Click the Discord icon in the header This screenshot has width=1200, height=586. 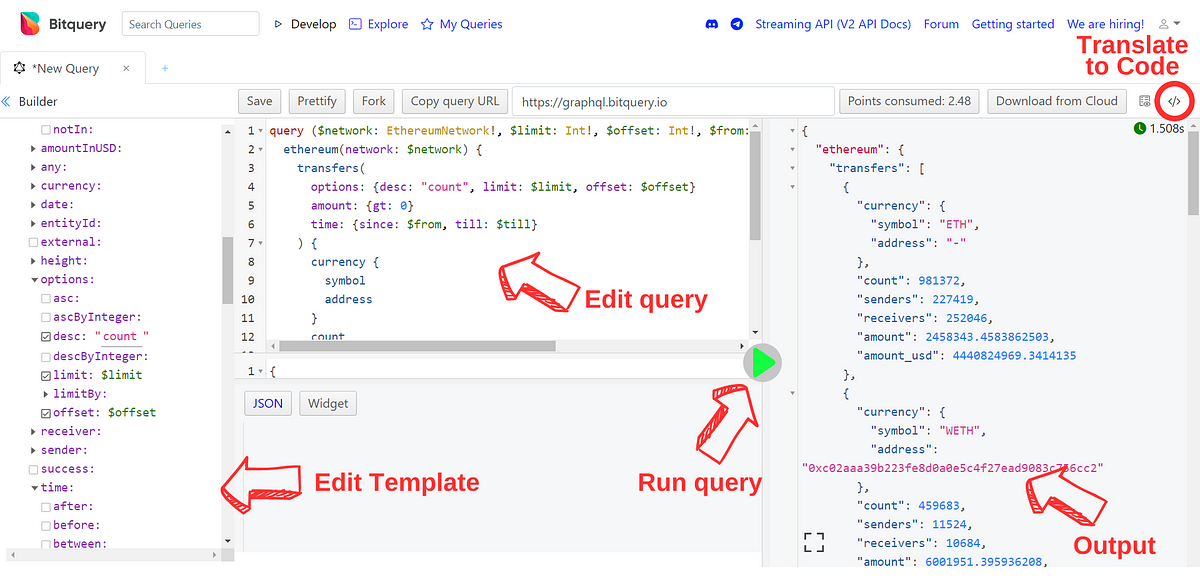point(712,24)
